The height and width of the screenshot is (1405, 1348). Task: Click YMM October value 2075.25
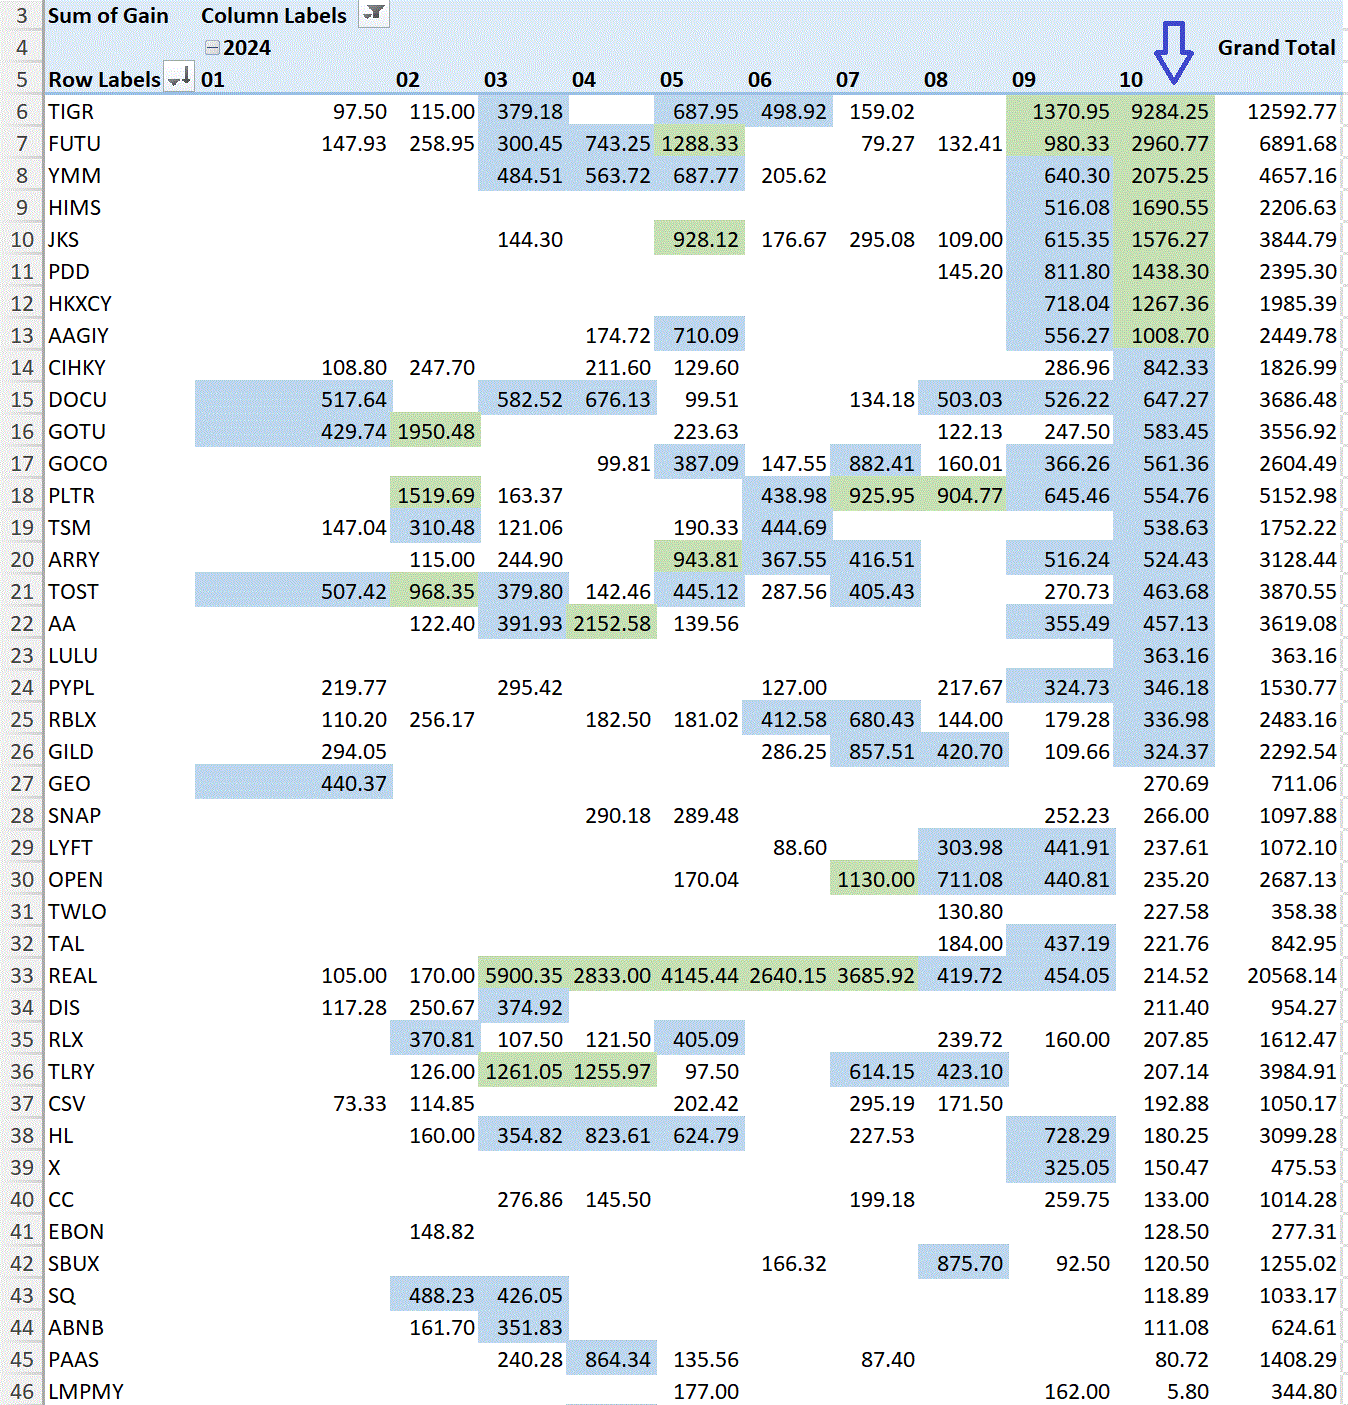[x=1170, y=176]
